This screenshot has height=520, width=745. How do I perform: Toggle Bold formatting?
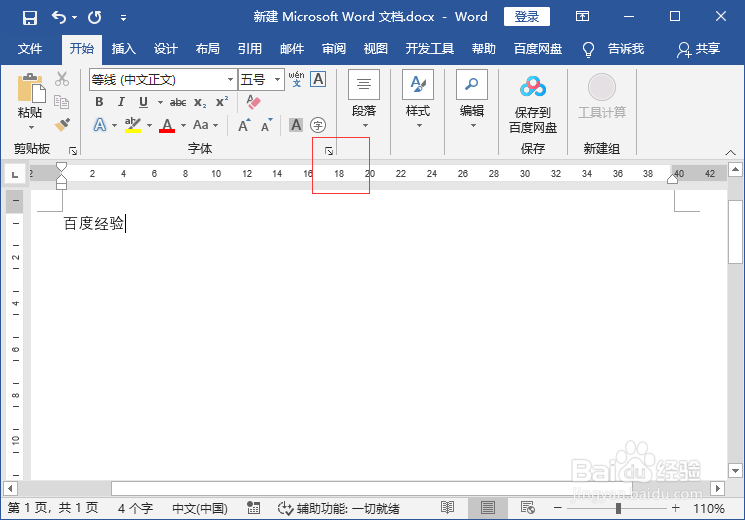click(99, 102)
